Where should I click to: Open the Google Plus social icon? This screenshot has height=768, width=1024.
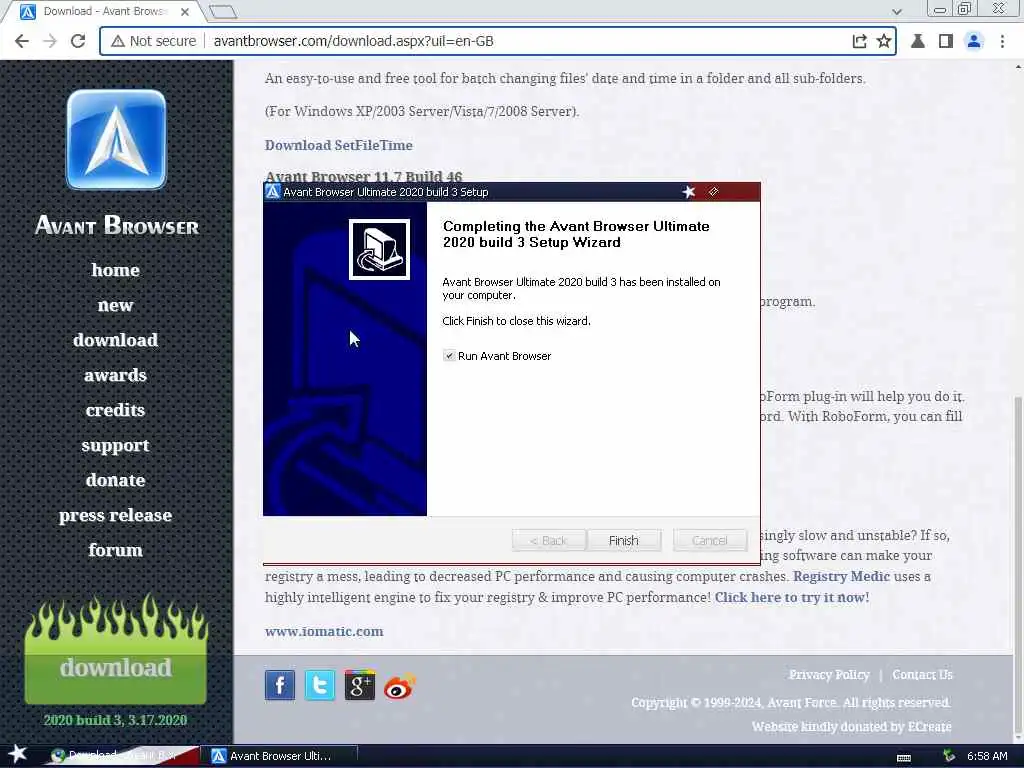pos(360,685)
